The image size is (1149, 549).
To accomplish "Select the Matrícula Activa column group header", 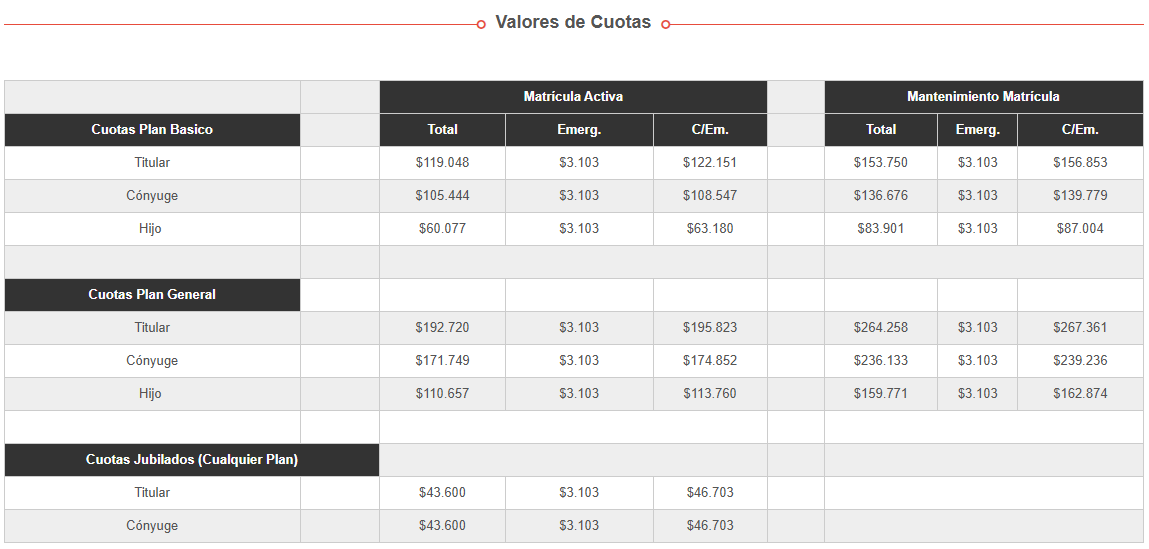I will click(x=573, y=97).
